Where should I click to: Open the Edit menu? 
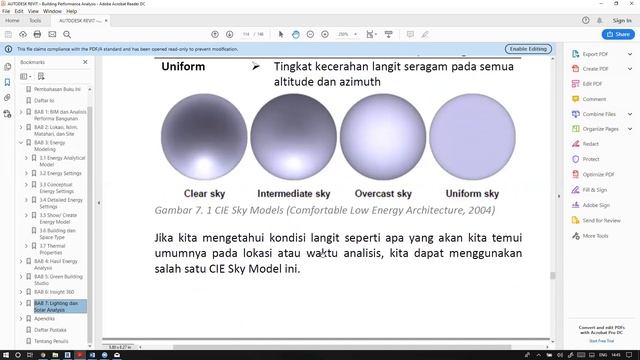pyautogui.click(x=19, y=11)
